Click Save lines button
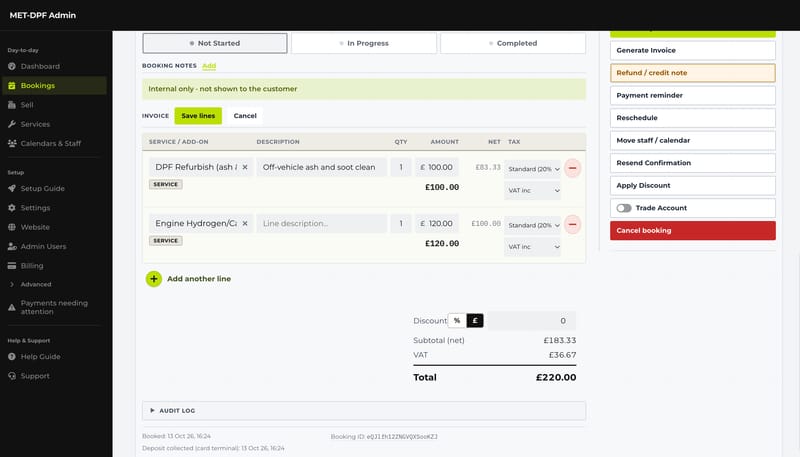The height and width of the screenshot is (457, 800). pos(198,116)
